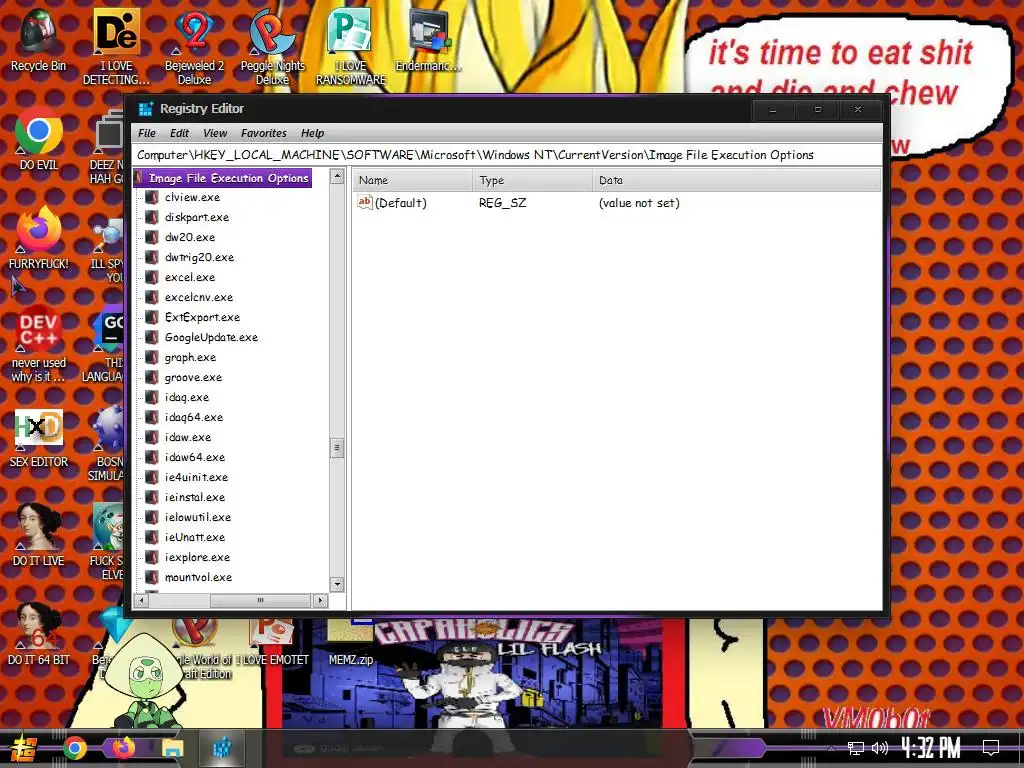This screenshot has width=1024, height=768.
Task: Click the idaw64.exe key icon
Action: (x=152, y=457)
